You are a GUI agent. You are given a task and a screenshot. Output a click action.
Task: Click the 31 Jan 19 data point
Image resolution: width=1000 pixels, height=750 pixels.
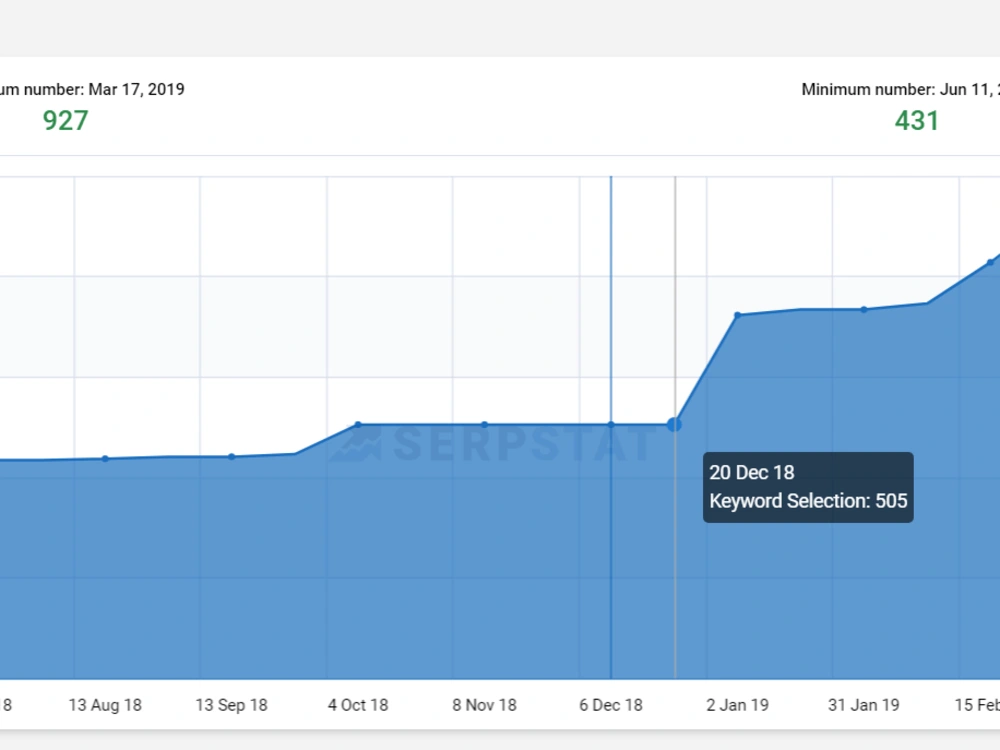point(864,310)
